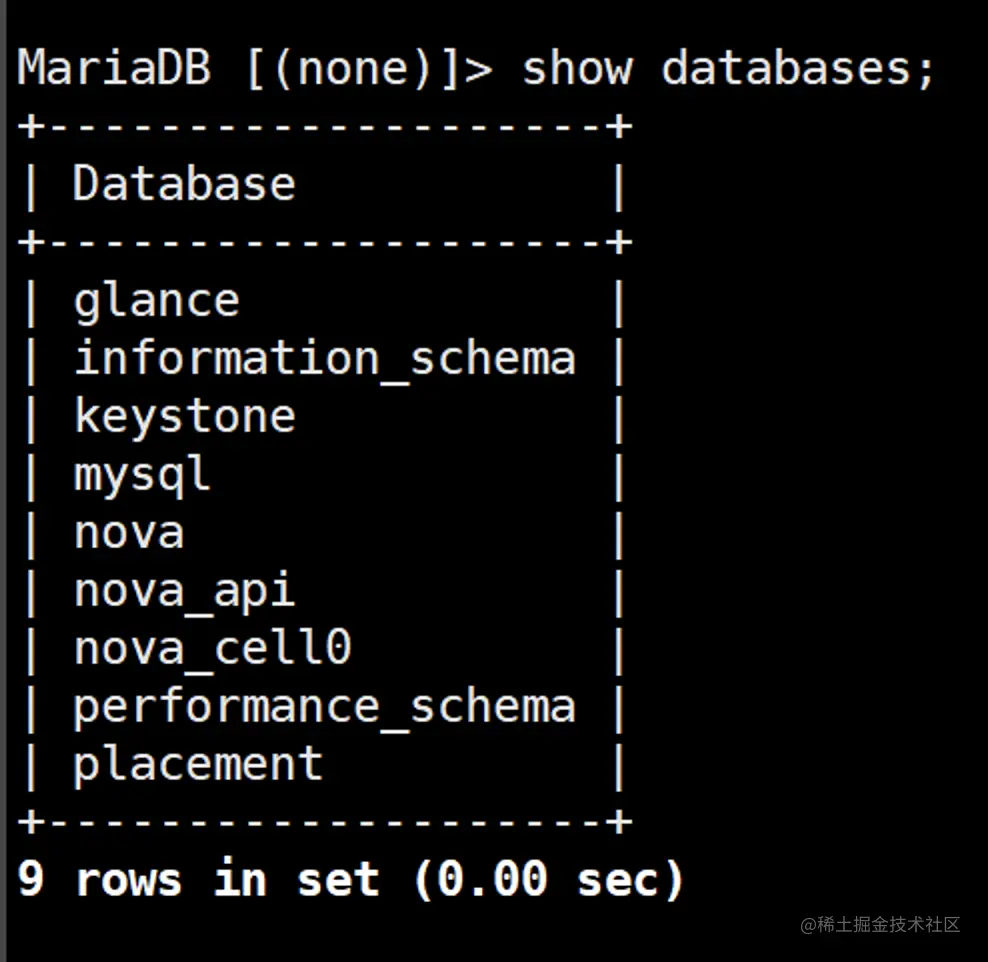The height and width of the screenshot is (962, 988).
Task: Click the top table border line
Action: (x=325, y=126)
